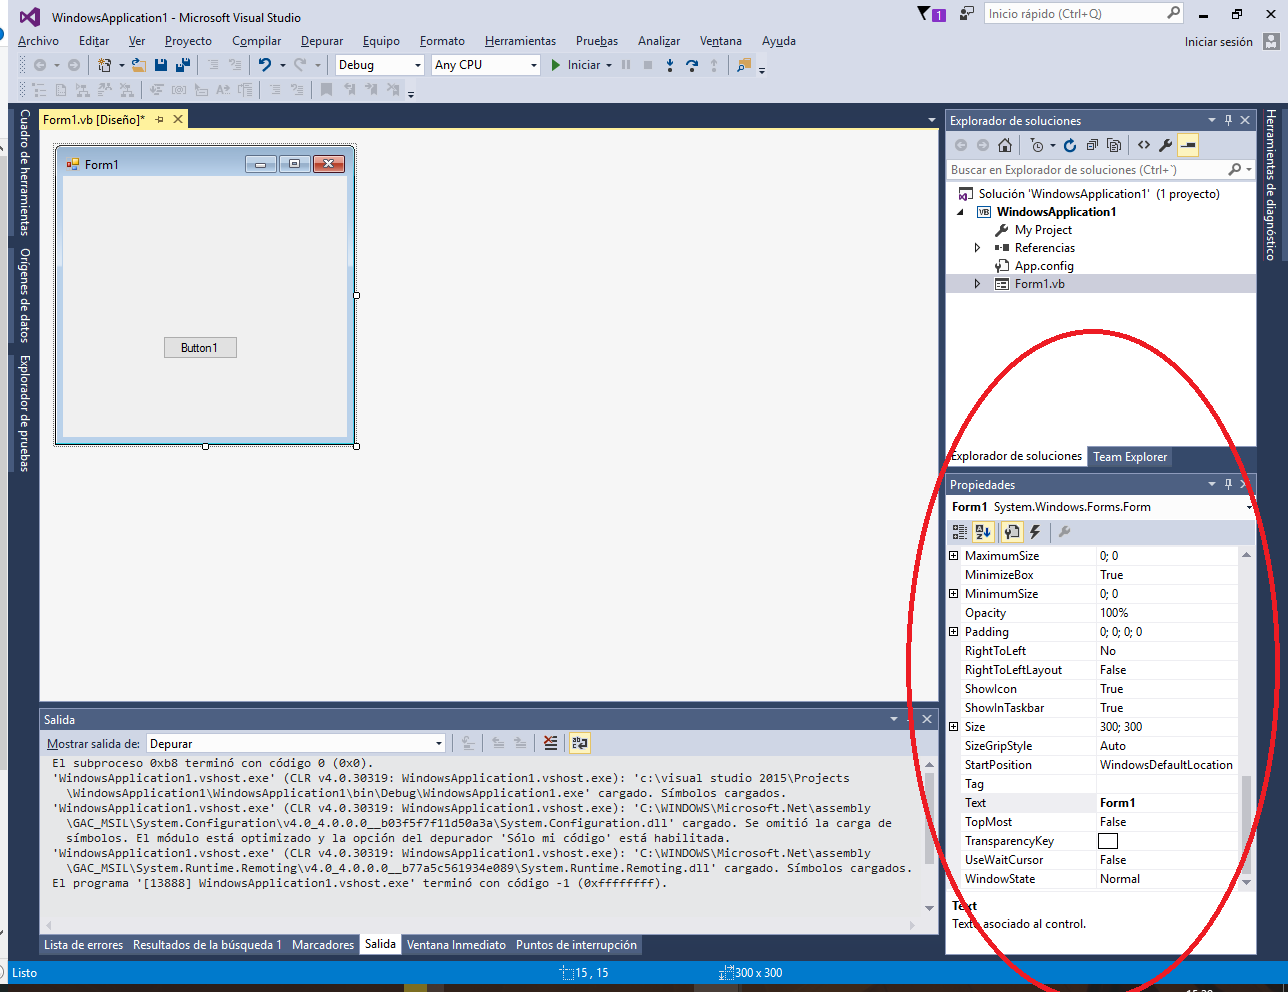This screenshot has height=992, width=1288.
Task: Open the Orígenes de datos side tab
Action: (25, 295)
